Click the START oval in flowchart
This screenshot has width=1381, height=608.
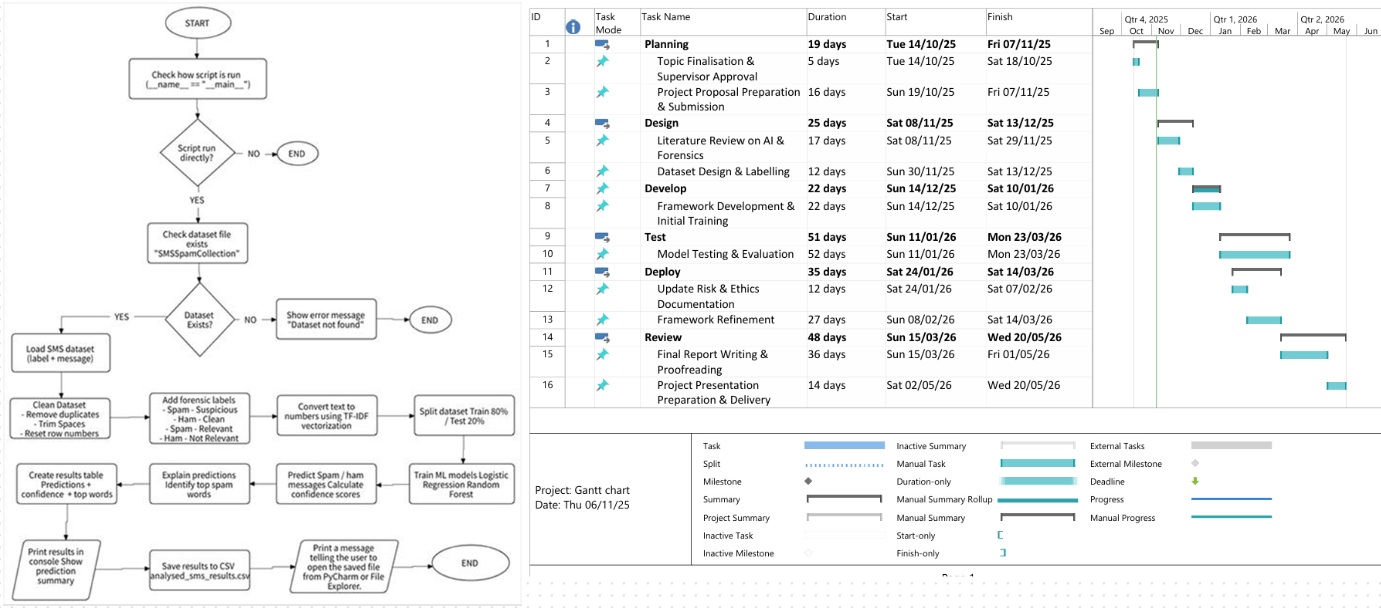click(x=195, y=22)
